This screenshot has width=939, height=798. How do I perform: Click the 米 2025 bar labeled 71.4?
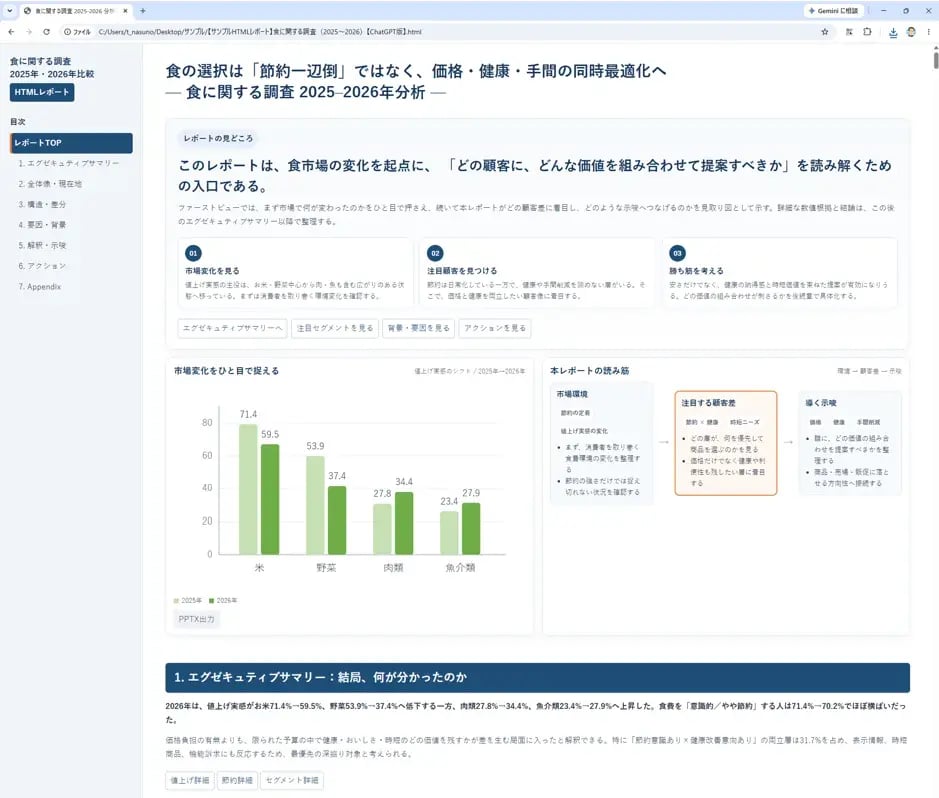tap(248, 489)
